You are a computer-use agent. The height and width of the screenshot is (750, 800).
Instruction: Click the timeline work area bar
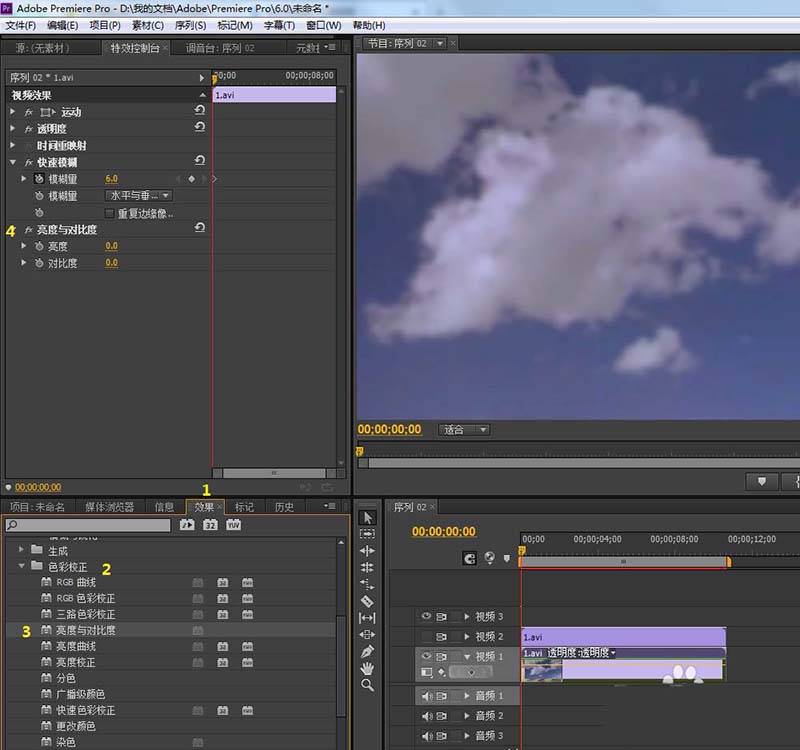click(623, 562)
